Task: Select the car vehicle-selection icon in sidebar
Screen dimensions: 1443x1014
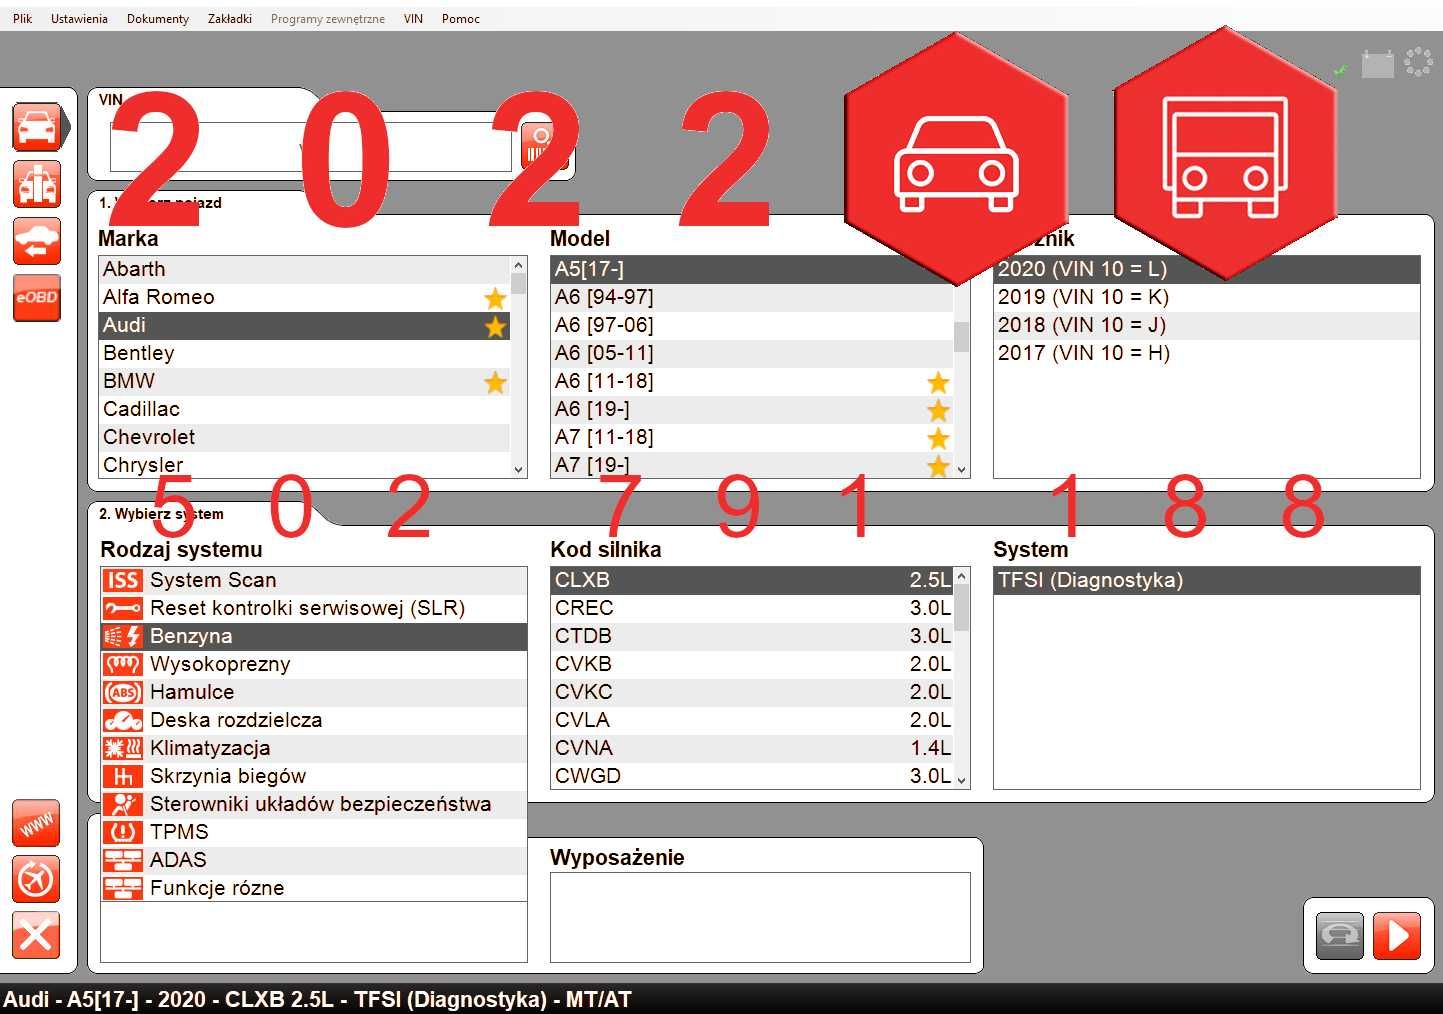Action: [37, 127]
